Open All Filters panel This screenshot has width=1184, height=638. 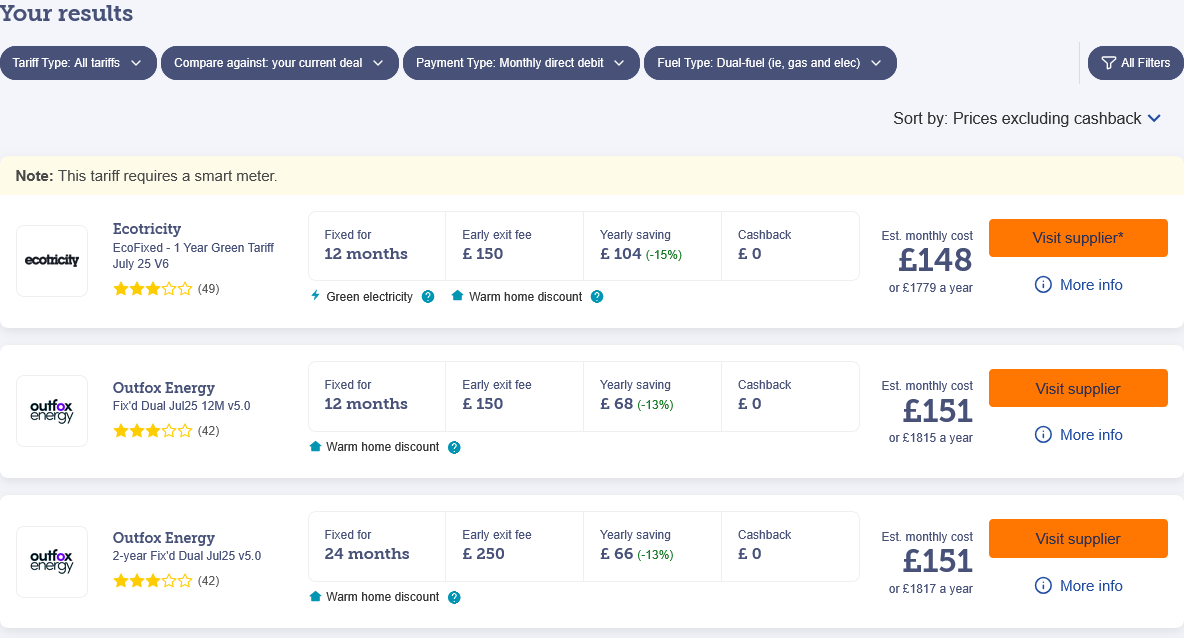tap(1136, 63)
